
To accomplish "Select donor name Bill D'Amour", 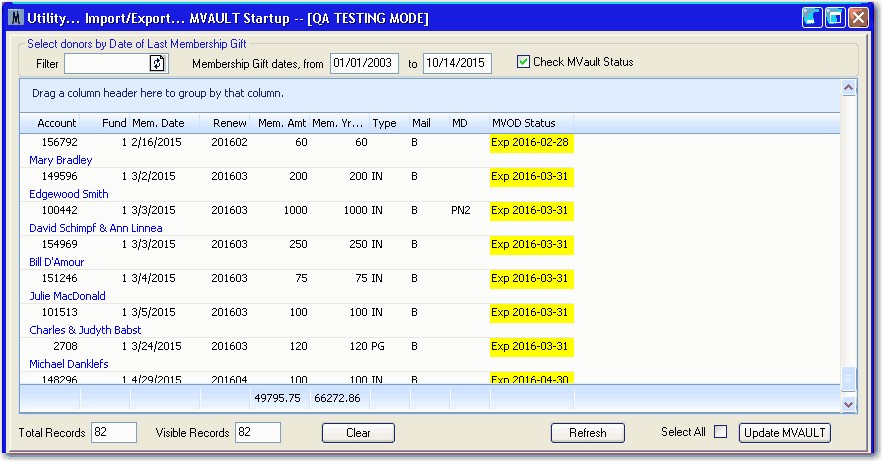I will pyautogui.click(x=56, y=262).
